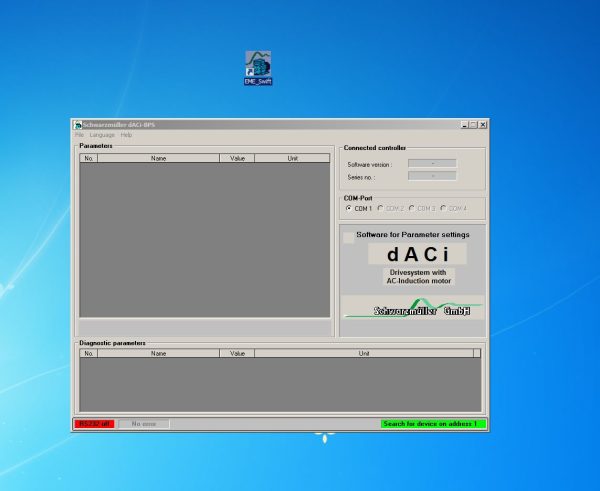600x491 pixels.
Task: Select the COM 2 radio button
Action: tap(380, 208)
